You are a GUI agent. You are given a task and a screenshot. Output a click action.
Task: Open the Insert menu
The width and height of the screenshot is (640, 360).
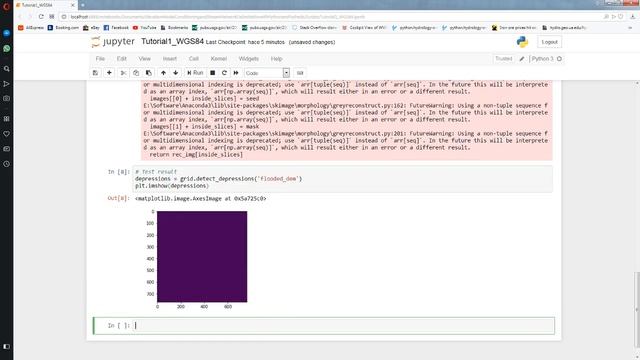click(x=170, y=59)
